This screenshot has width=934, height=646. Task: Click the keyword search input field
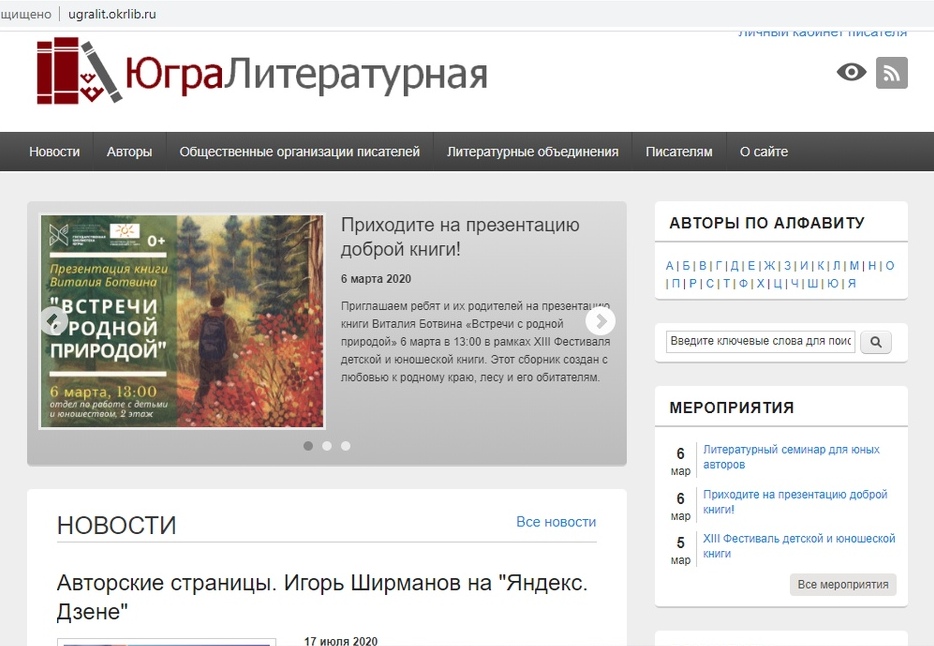761,341
